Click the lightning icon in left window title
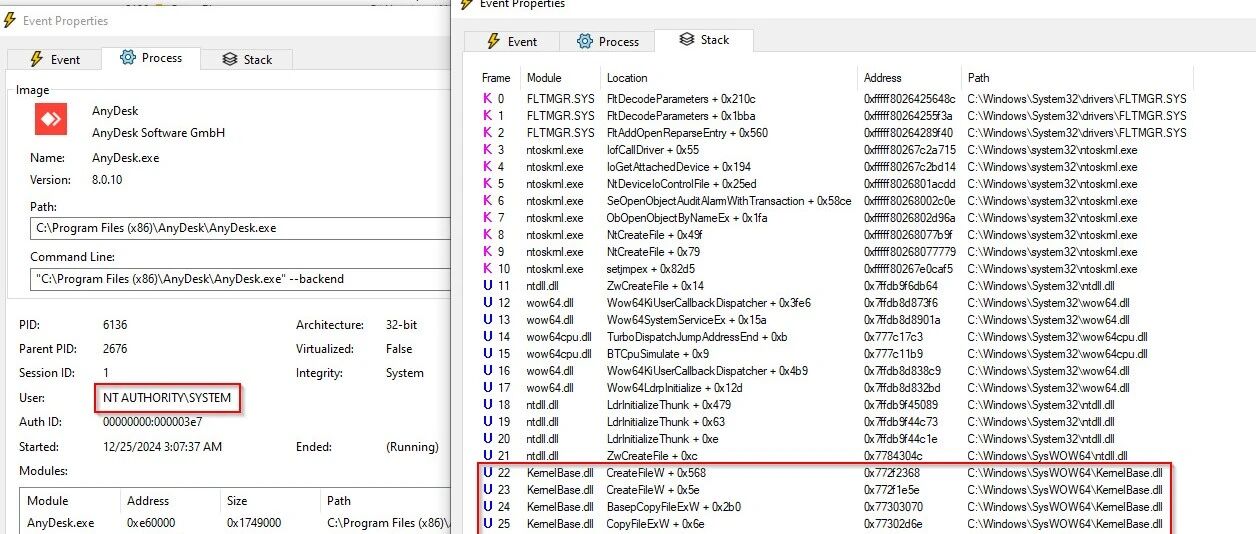This screenshot has height=534, width=1256. pyautogui.click(x=10, y=20)
